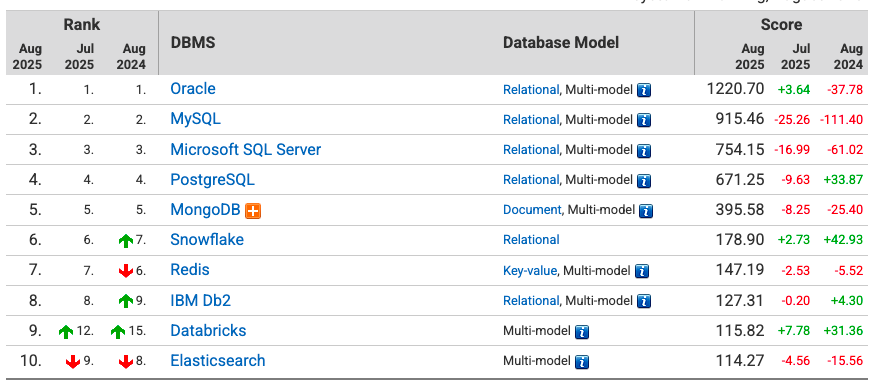Screen dimensions: 874x381
Task: Click green up arrow beside IBM Db2 rank 9
Action: coord(126,301)
